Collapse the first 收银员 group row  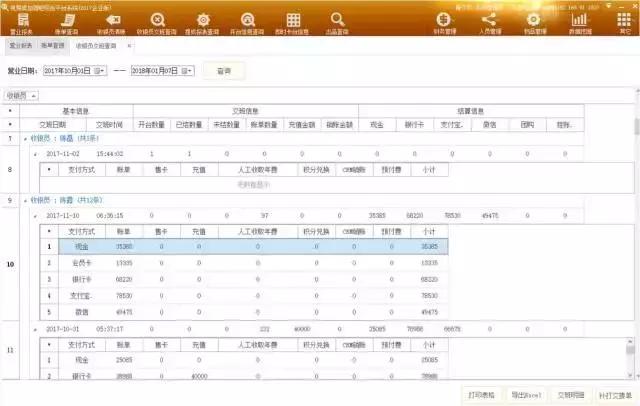coord(25,139)
